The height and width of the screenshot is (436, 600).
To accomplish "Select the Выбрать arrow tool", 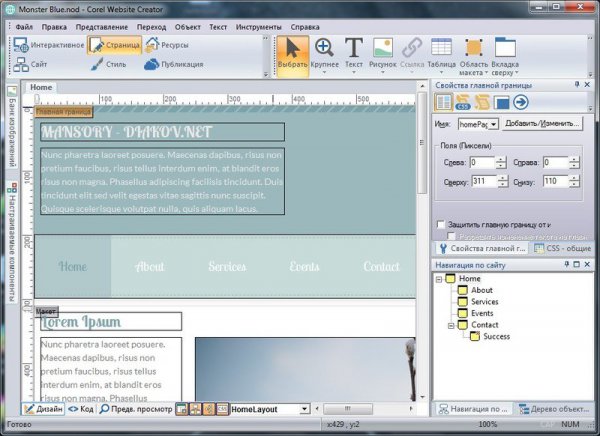I will coord(293,56).
